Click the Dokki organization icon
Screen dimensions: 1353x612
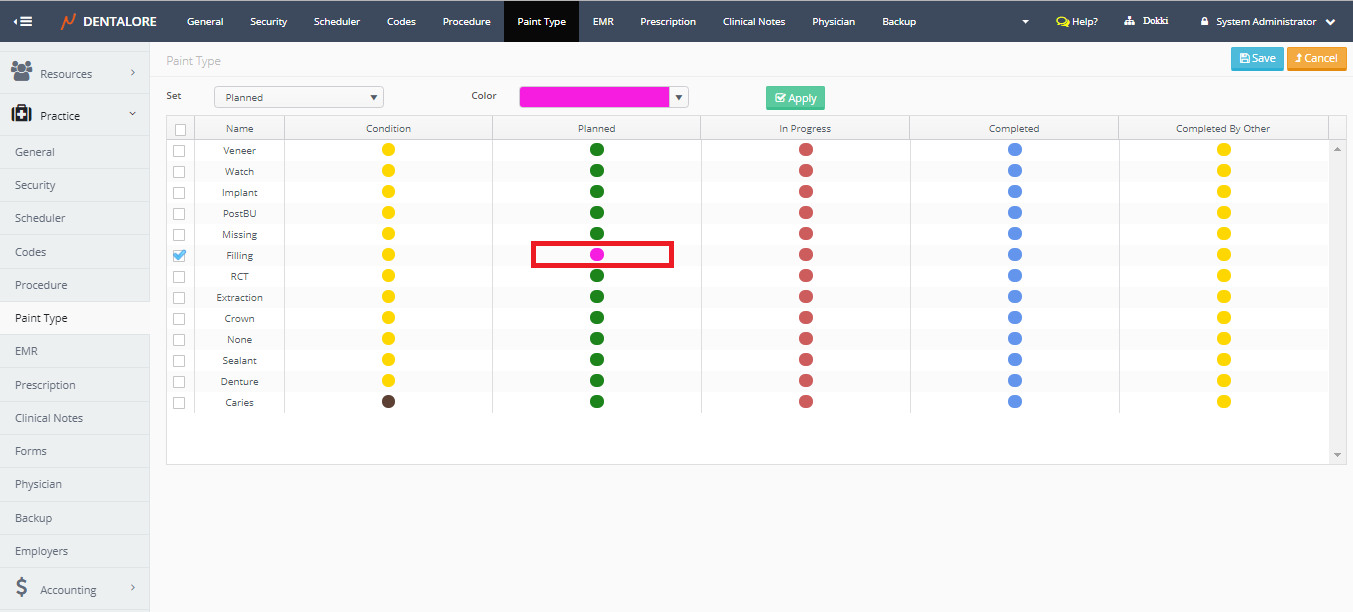pos(1130,21)
